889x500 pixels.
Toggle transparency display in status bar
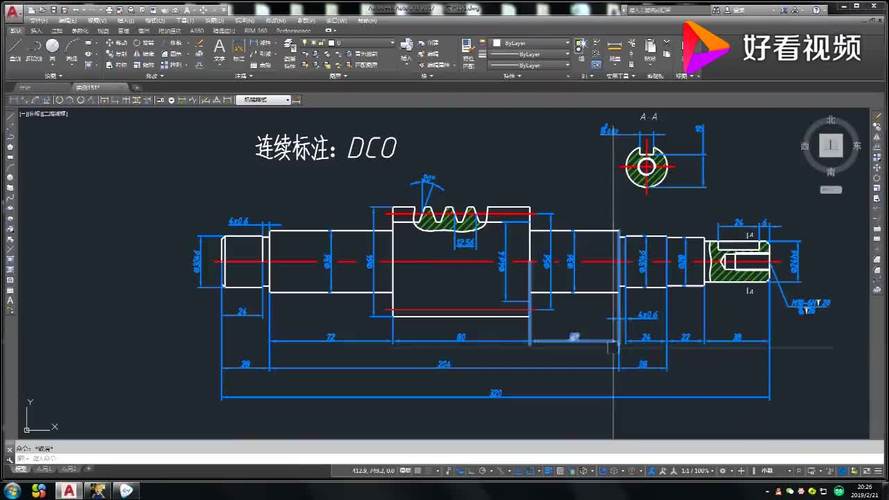pyautogui.click(x=560, y=471)
